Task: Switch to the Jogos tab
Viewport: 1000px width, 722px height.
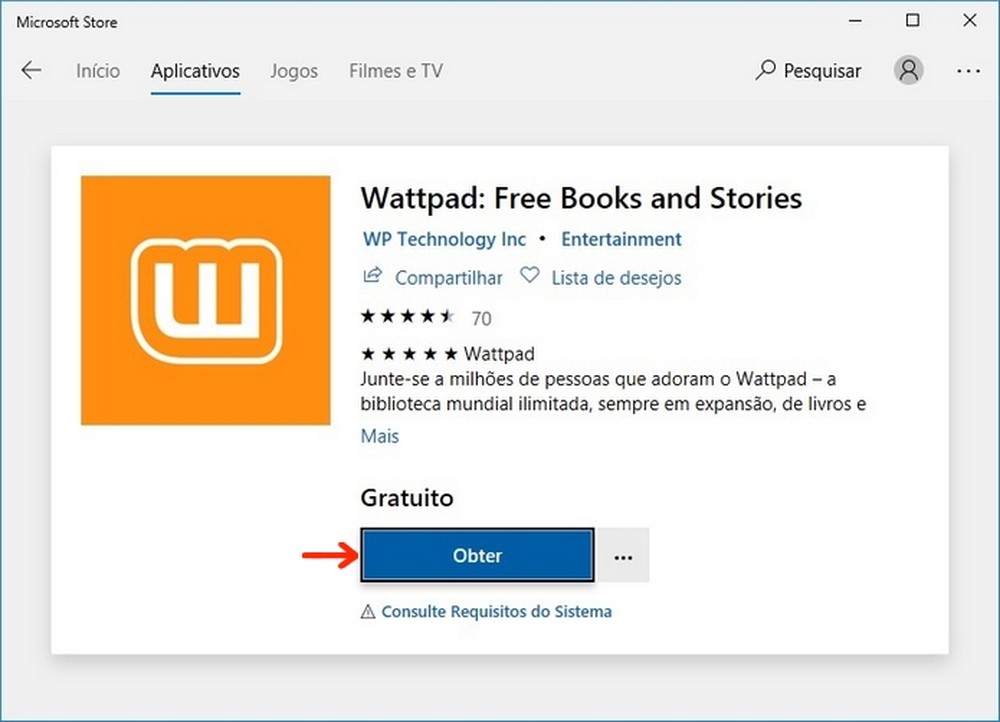Action: 294,71
